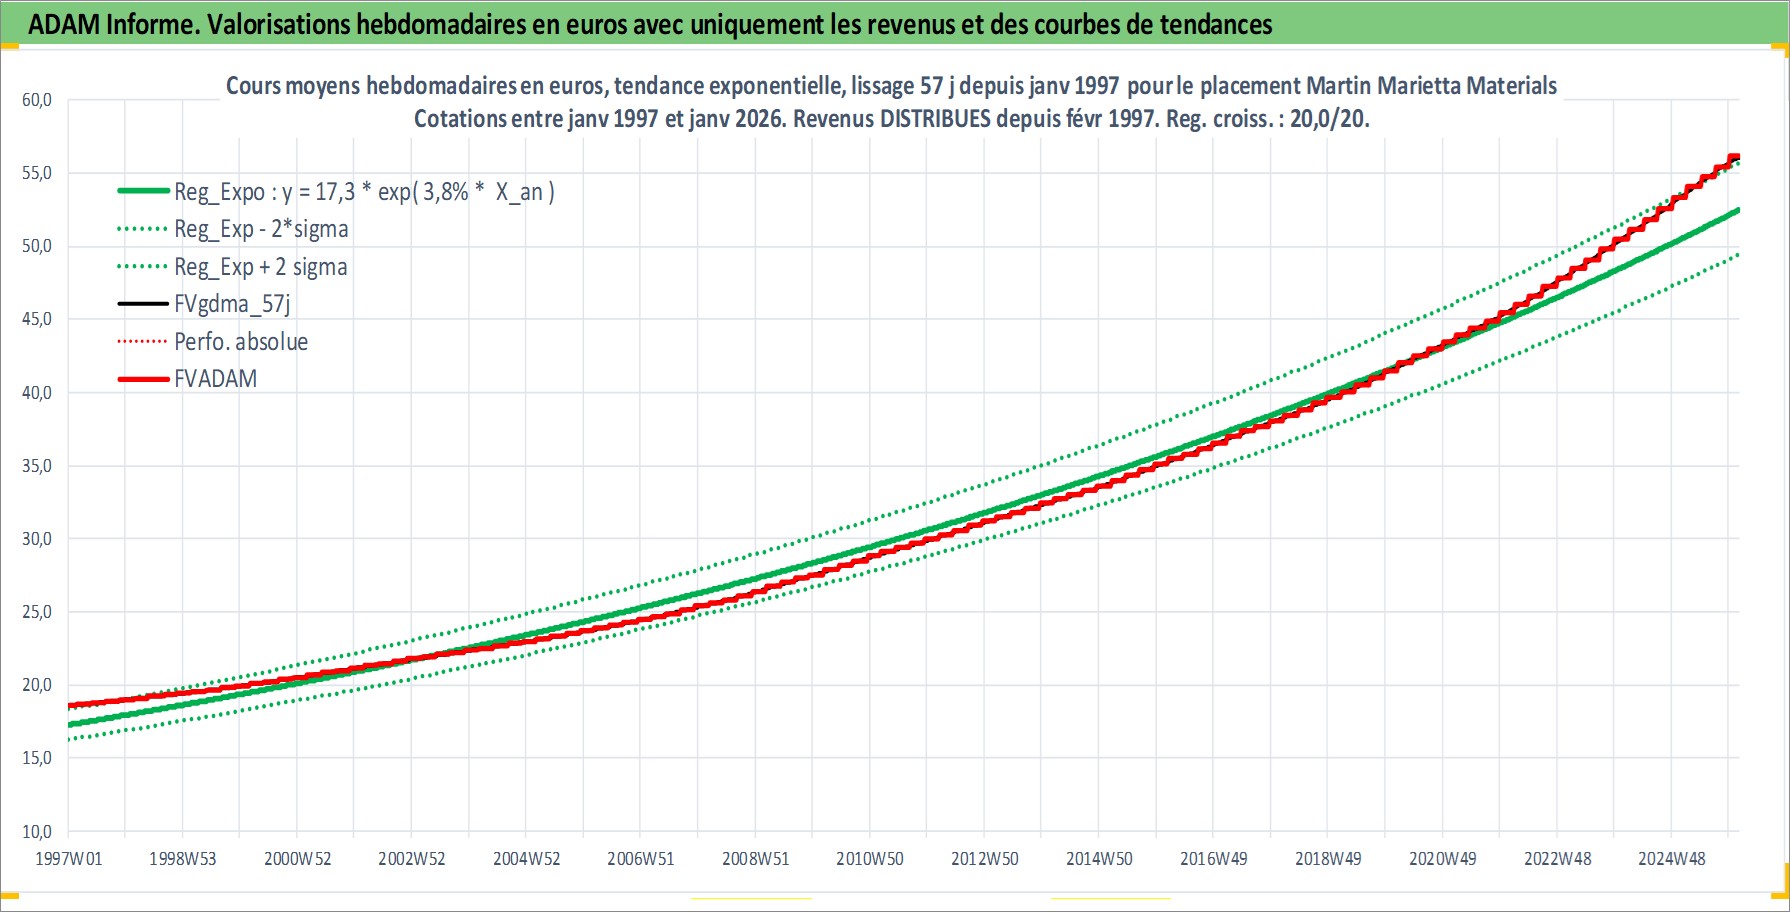Click the FVADAM legend label
Viewport: 1790px width, 912px height.
point(215,379)
